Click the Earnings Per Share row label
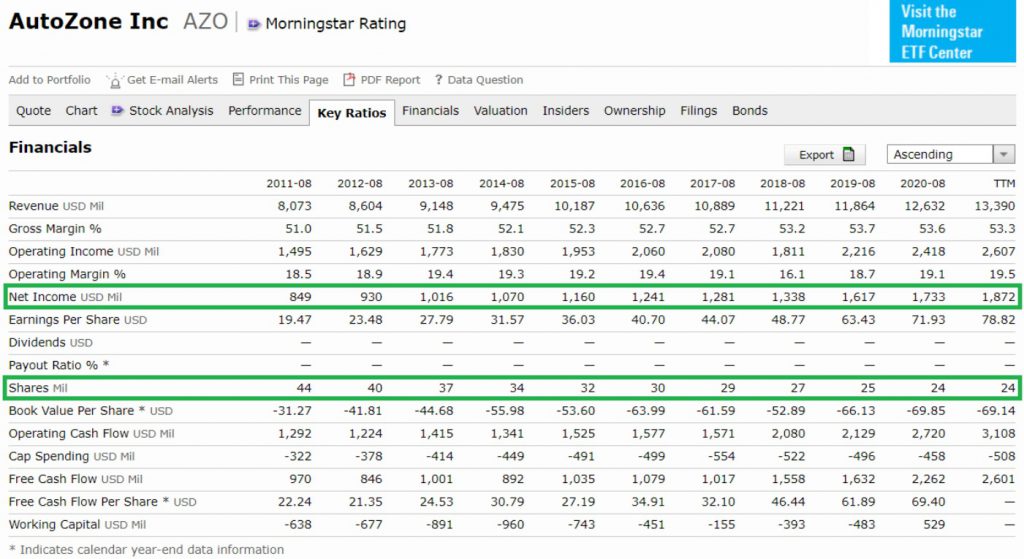 (x=78, y=319)
